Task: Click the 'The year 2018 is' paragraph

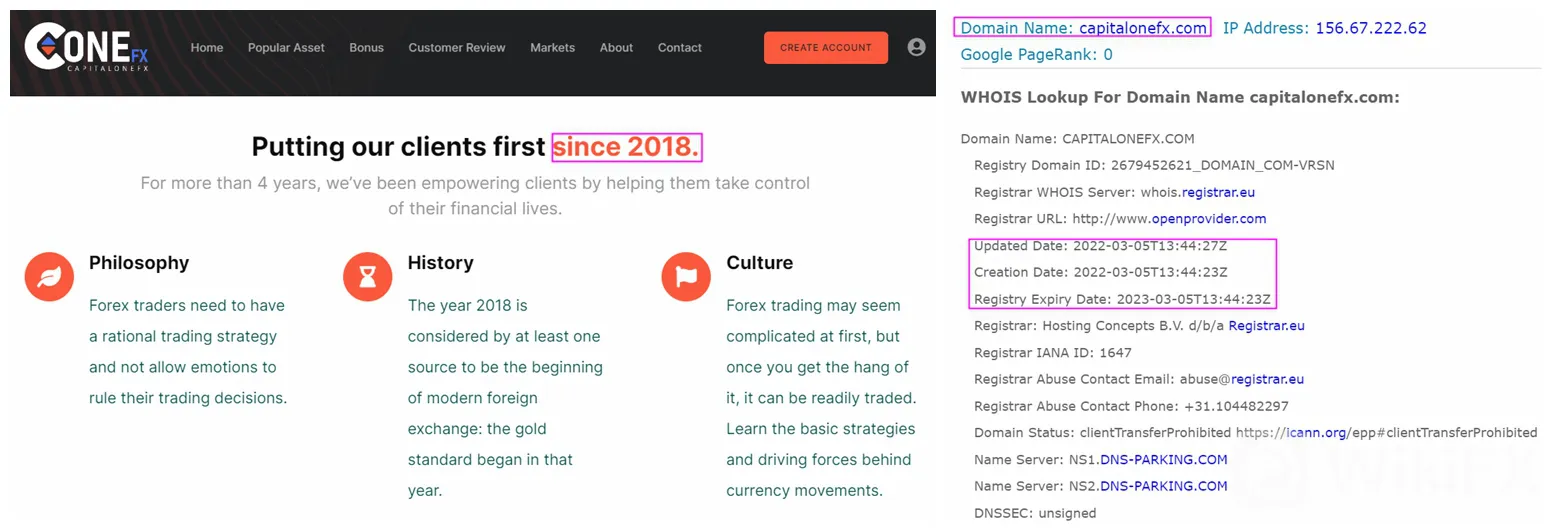Action: click(x=505, y=398)
